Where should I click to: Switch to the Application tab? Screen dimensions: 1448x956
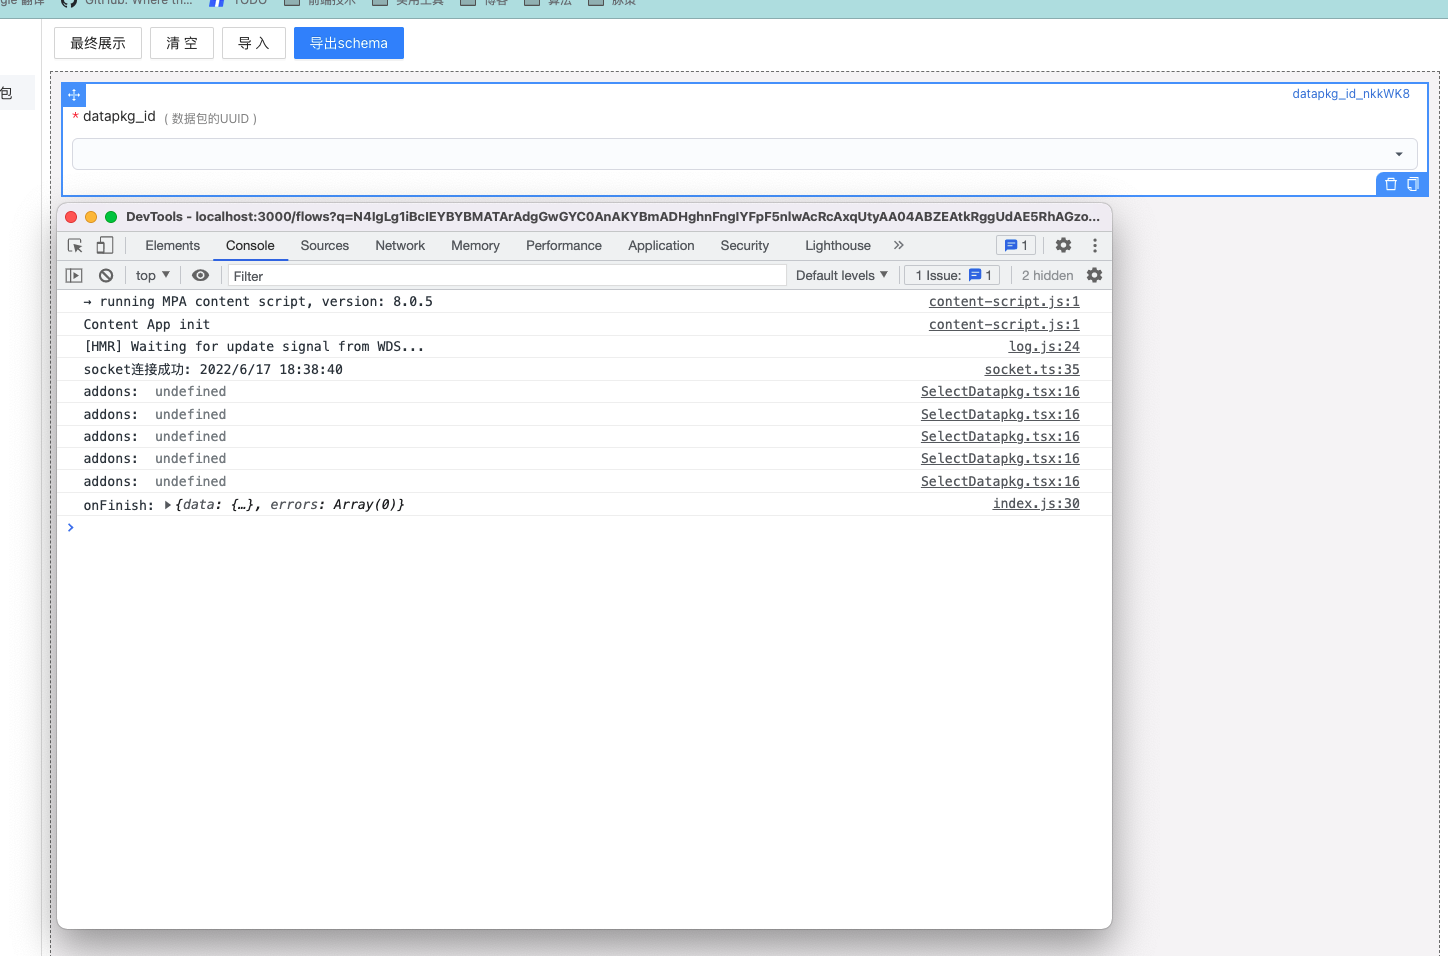pos(661,245)
